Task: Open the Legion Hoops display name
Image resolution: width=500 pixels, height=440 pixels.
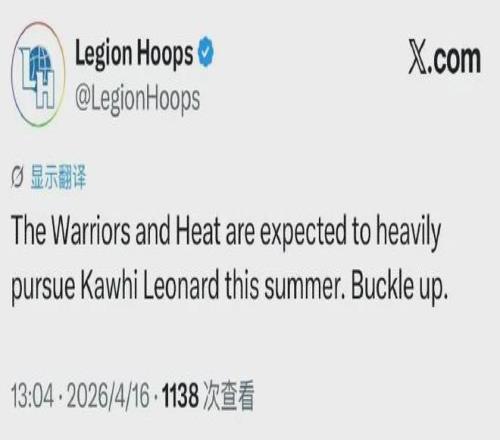Action: click(x=134, y=53)
